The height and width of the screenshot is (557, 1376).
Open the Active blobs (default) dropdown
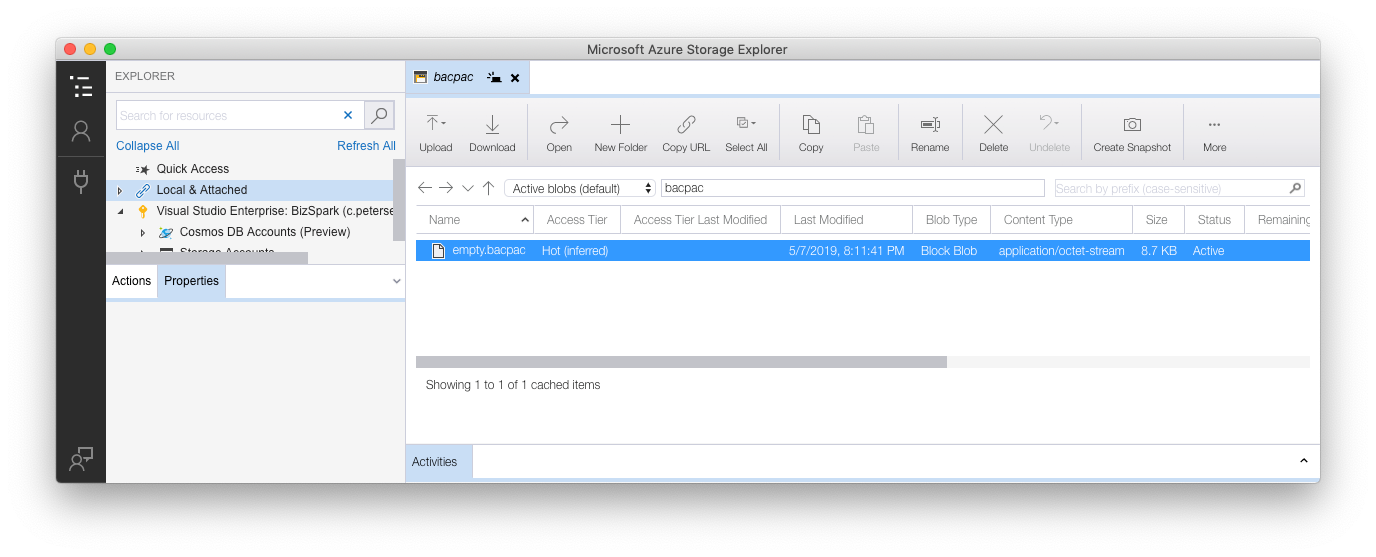(580, 188)
